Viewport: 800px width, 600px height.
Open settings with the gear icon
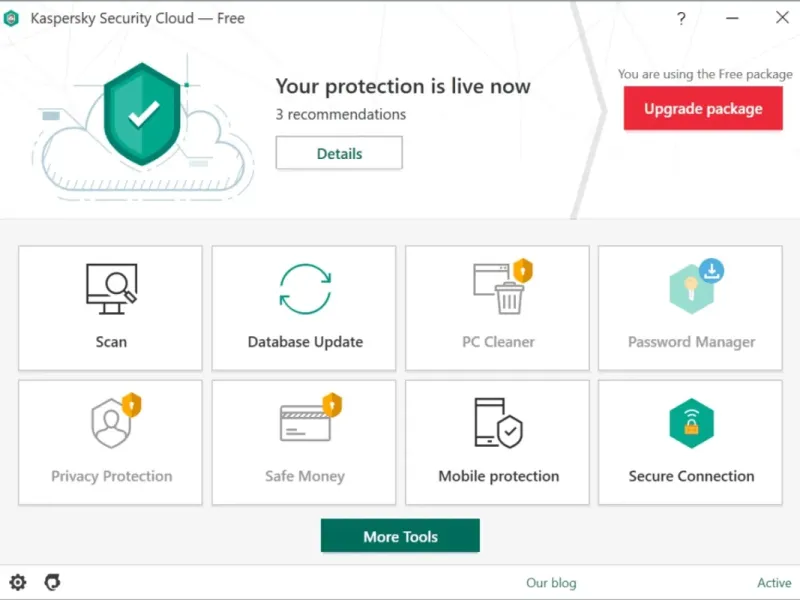(18, 582)
